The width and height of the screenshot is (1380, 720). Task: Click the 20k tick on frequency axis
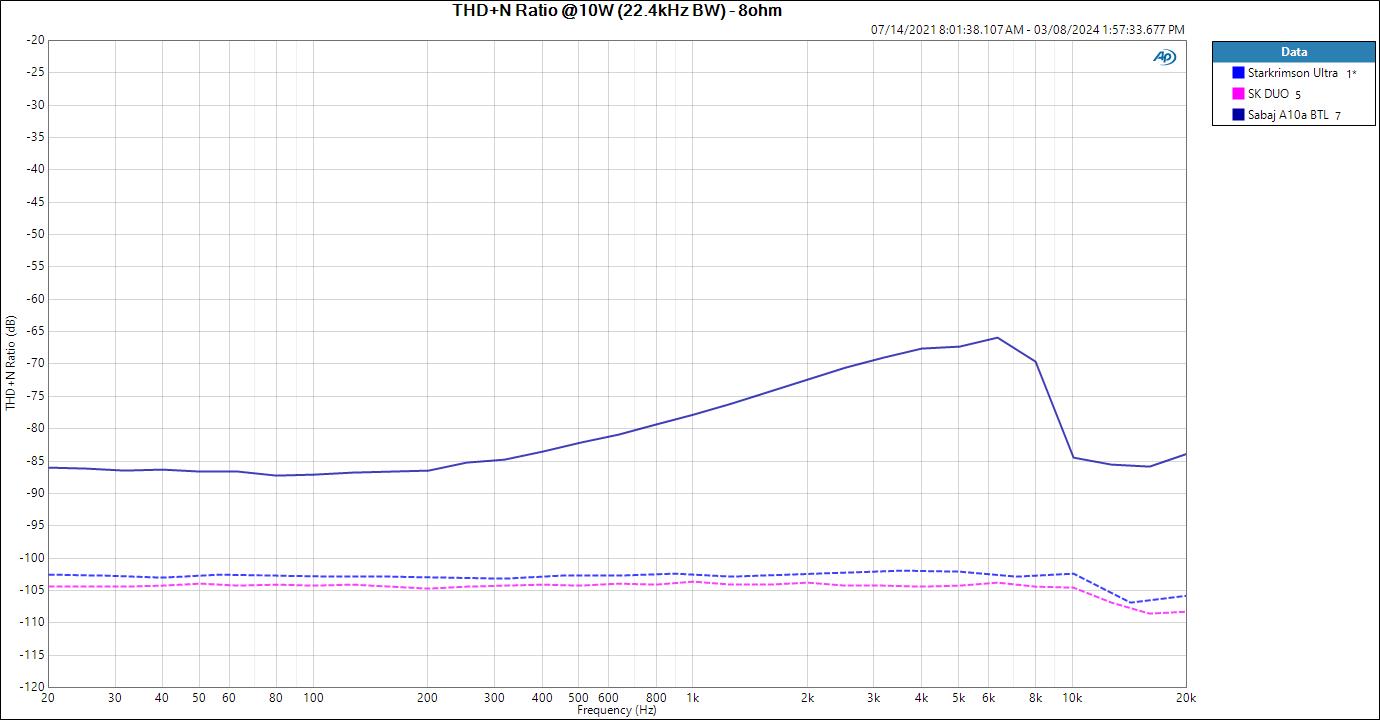pyautogui.click(x=1186, y=698)
